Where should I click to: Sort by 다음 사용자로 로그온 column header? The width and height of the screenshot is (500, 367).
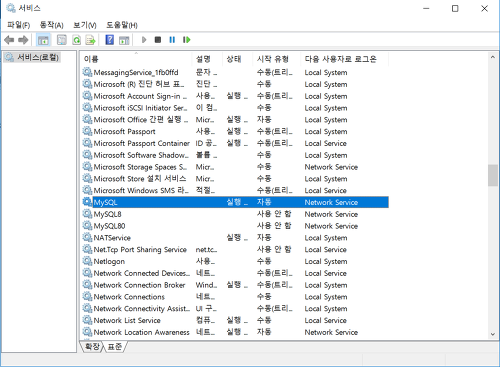tap(344, 59)
